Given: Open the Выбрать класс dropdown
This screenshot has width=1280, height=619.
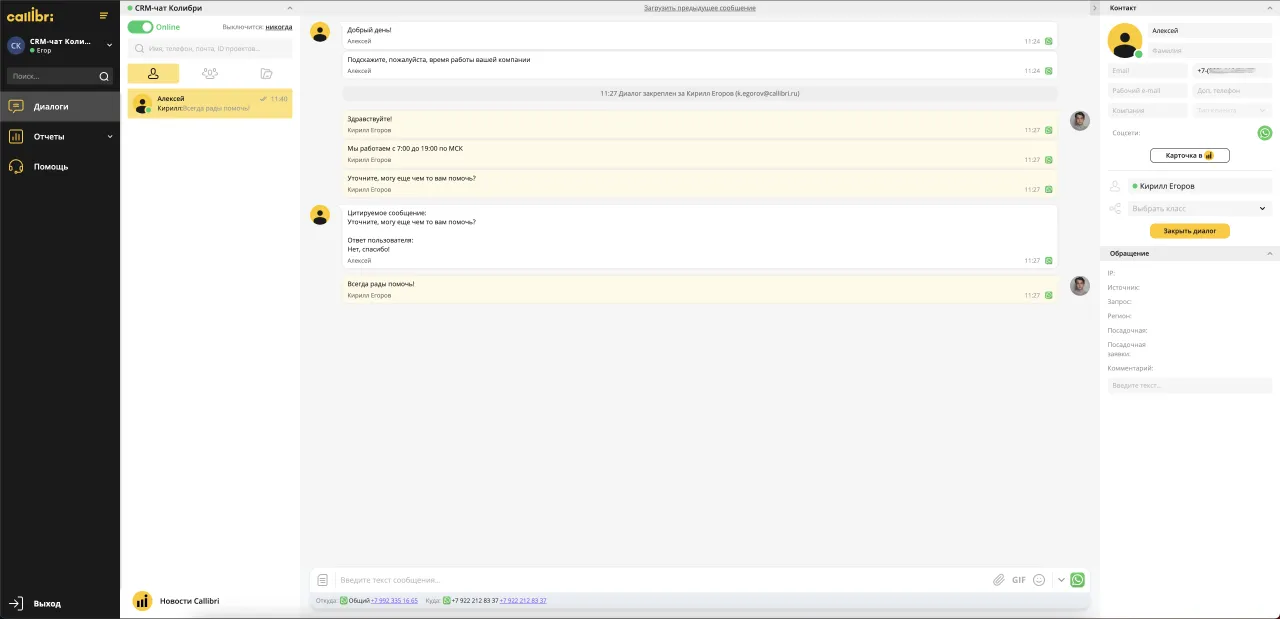Looking at the screenshot, I should click(1198, 209).
